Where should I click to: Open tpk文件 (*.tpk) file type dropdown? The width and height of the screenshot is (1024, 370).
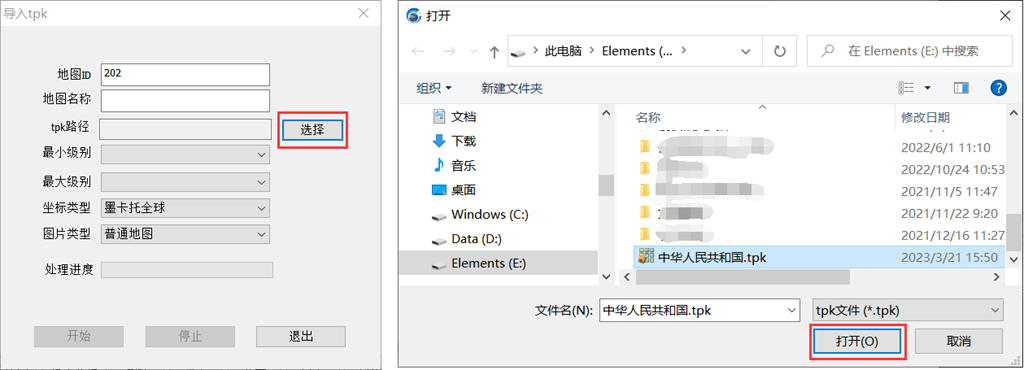pos(907,311)
